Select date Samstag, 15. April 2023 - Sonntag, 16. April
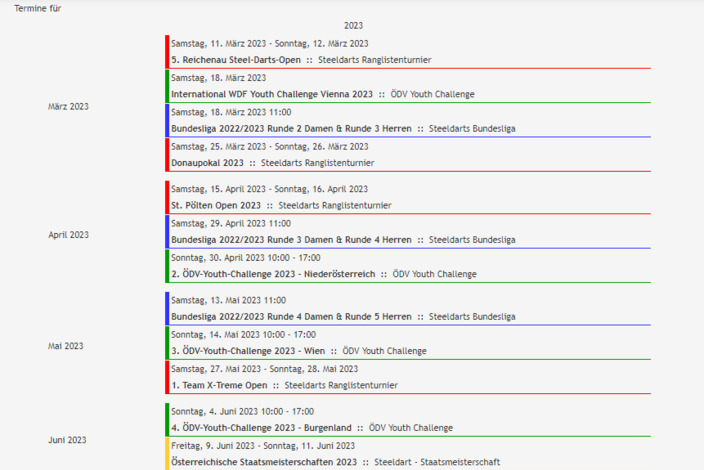The image size is (704, 470). [269, 189]
